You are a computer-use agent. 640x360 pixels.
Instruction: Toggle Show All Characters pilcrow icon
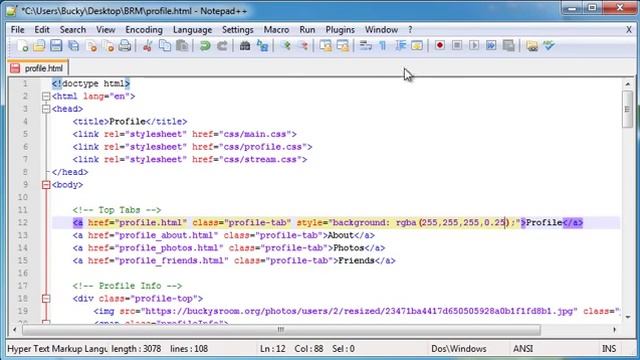coord(383,46)
